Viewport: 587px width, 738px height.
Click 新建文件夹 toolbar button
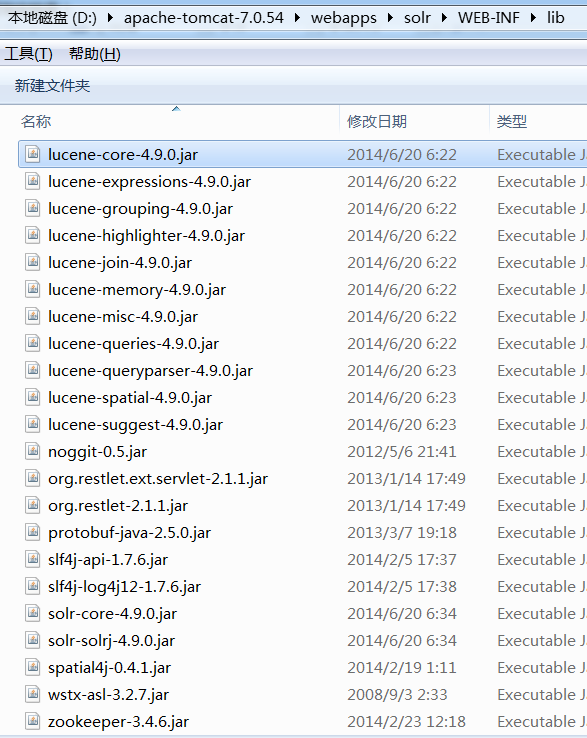pyautogui.click(x=52, y=86)
